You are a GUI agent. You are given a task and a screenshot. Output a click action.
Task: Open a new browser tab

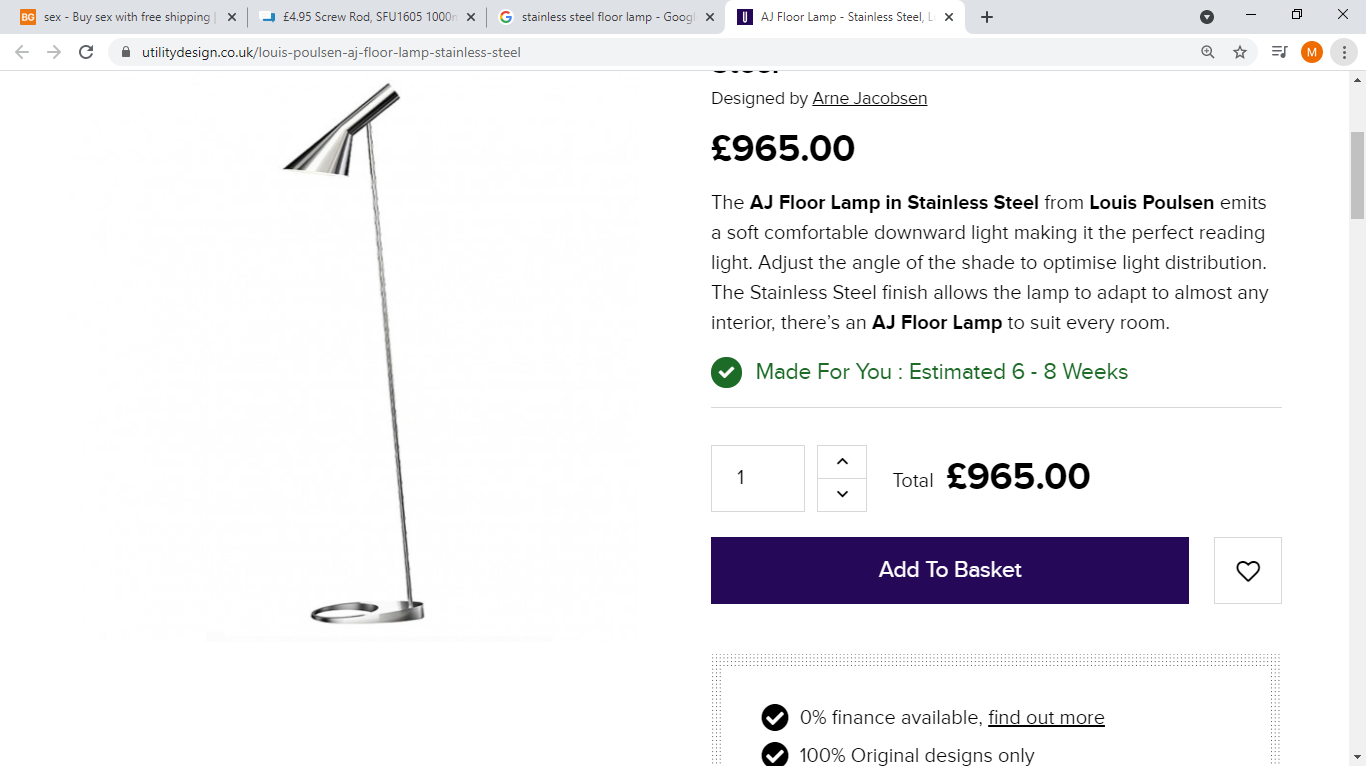pos(987,17)
